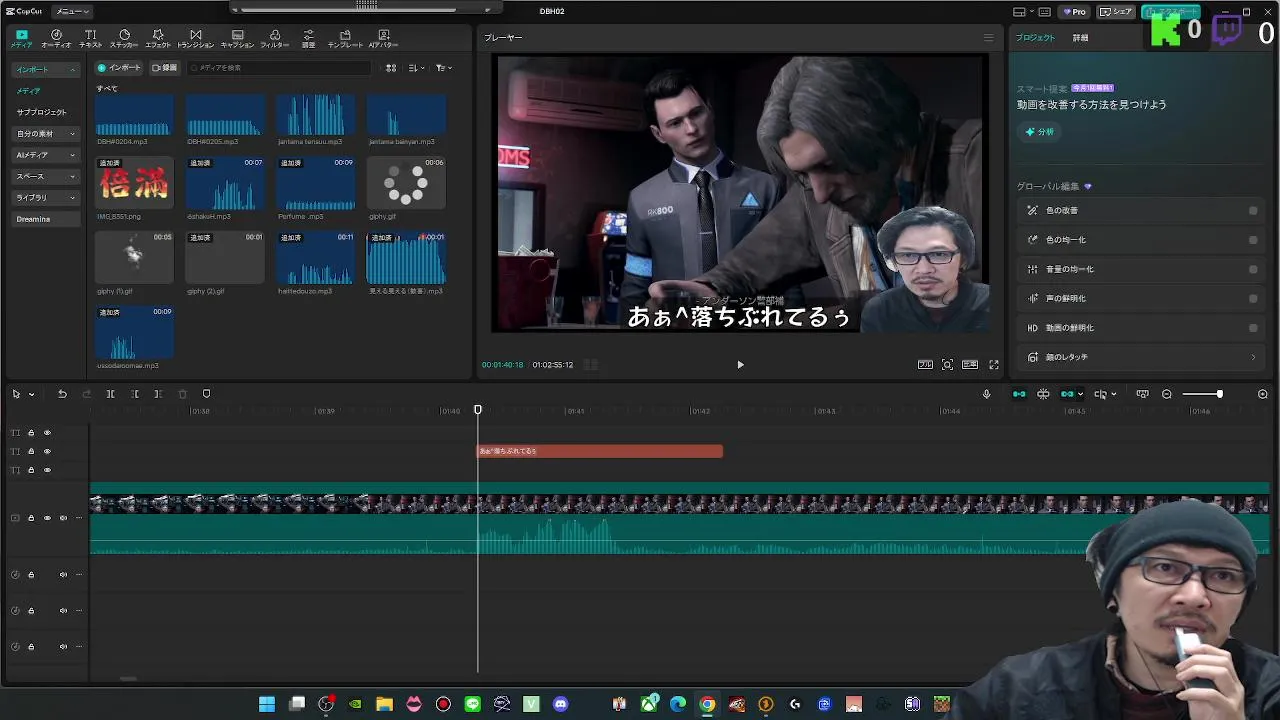Click the シェア share button
The height and width of the screenshot is (720, 1280).
(1115, 11)
